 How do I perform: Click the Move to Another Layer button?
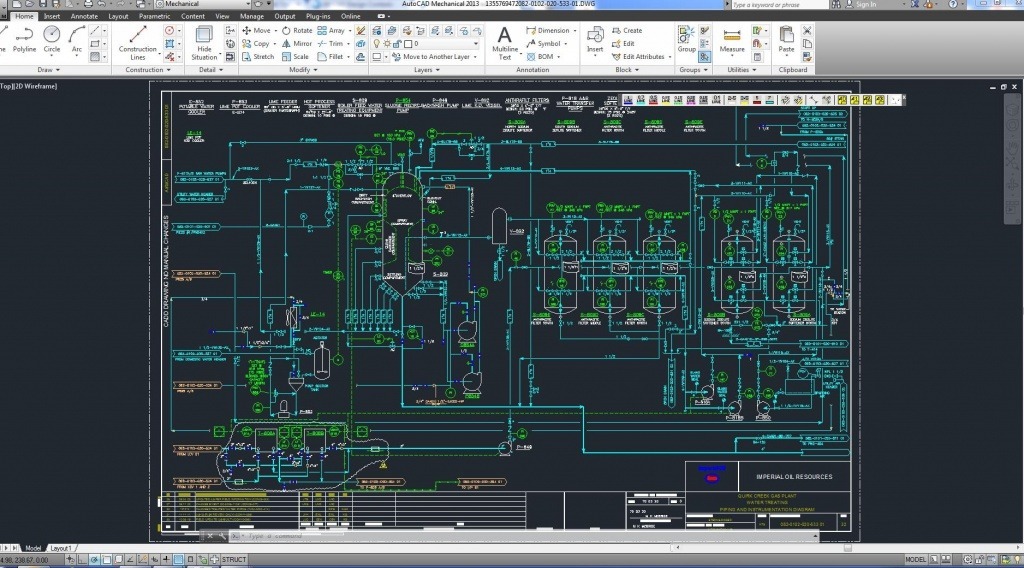coord(431,57)
